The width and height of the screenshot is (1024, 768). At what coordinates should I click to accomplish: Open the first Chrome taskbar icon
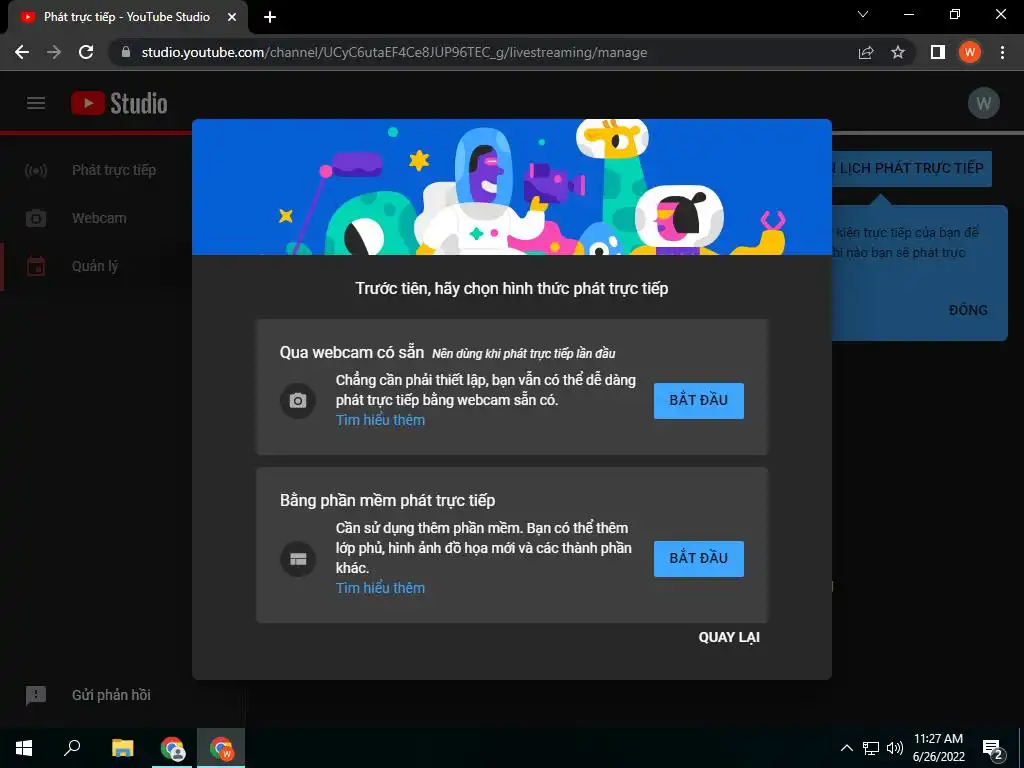point(172,748)
